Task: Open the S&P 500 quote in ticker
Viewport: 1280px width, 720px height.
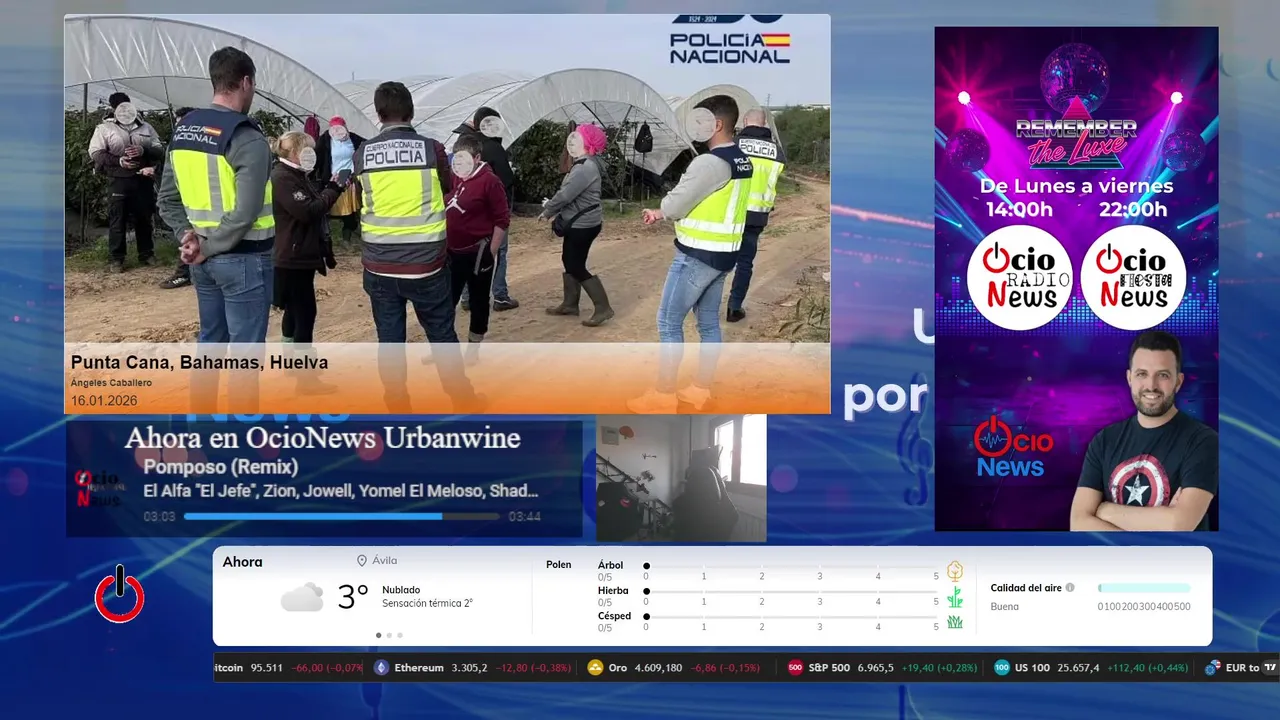Action: (x=883, y=668)
